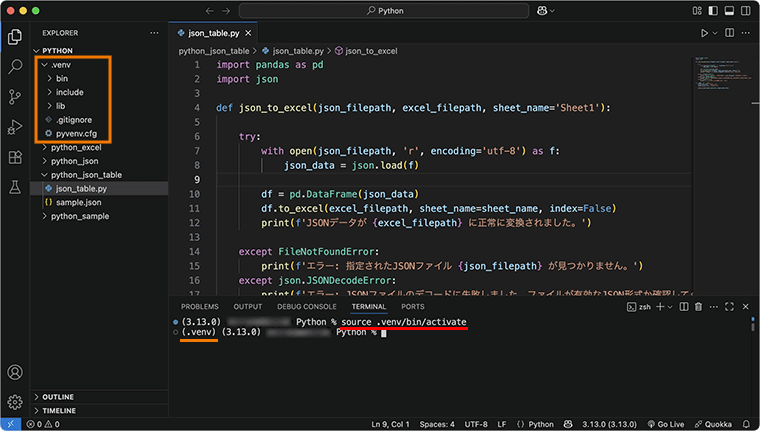Click Go Live in status bar
Image resolution: width=760 pixels, height=431 pixels.
coord(666,424)
